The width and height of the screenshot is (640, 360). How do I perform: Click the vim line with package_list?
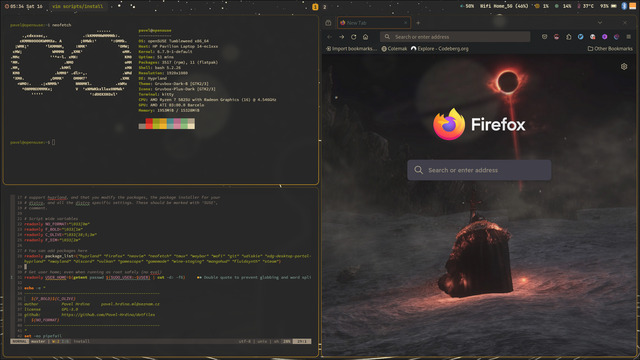pyautogui.click(x=167, y=258)
